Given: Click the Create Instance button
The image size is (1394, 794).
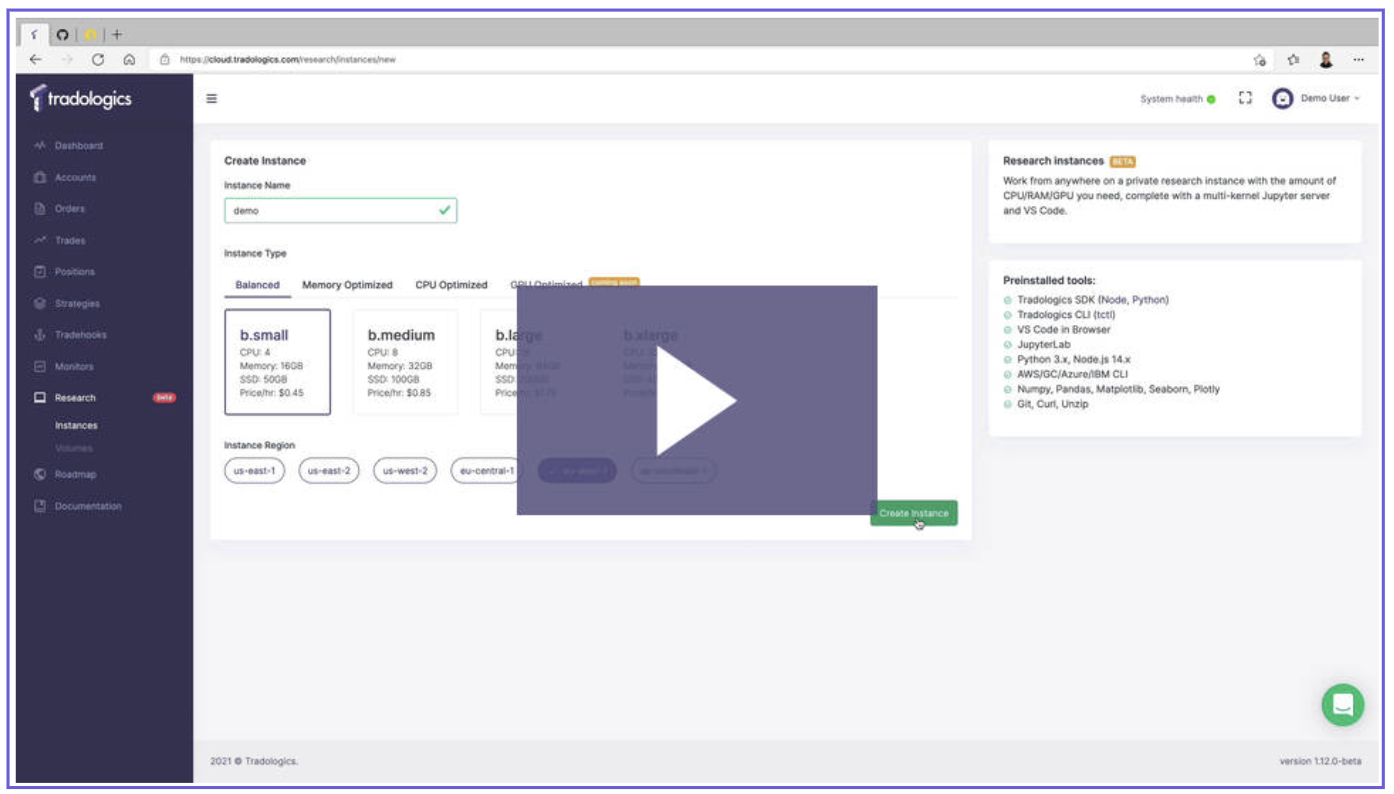Looking at the screenshot, I should pyautogui.click(x=914, y=513).
